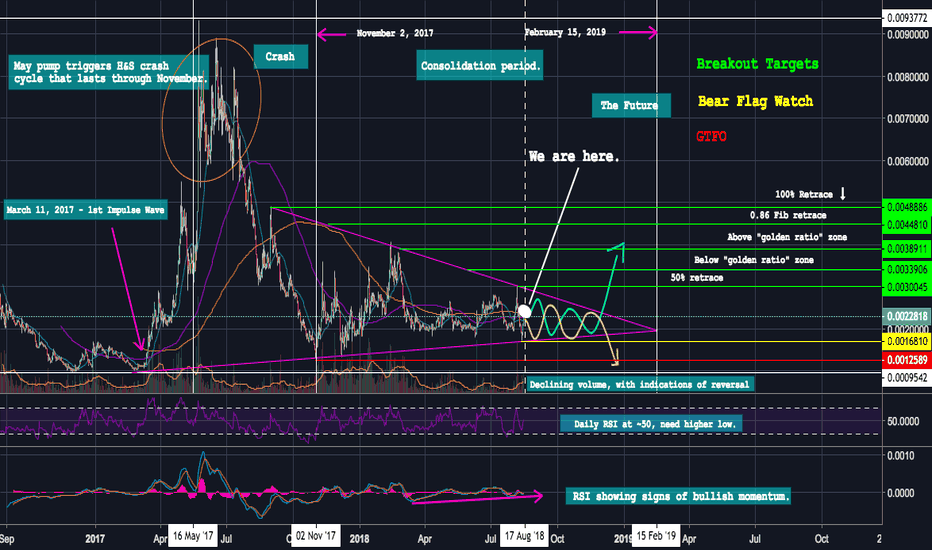Select the red 0.0012589 price tag
Image resolution: width=932 pixels, height=550 pixels.
[907, 360]
